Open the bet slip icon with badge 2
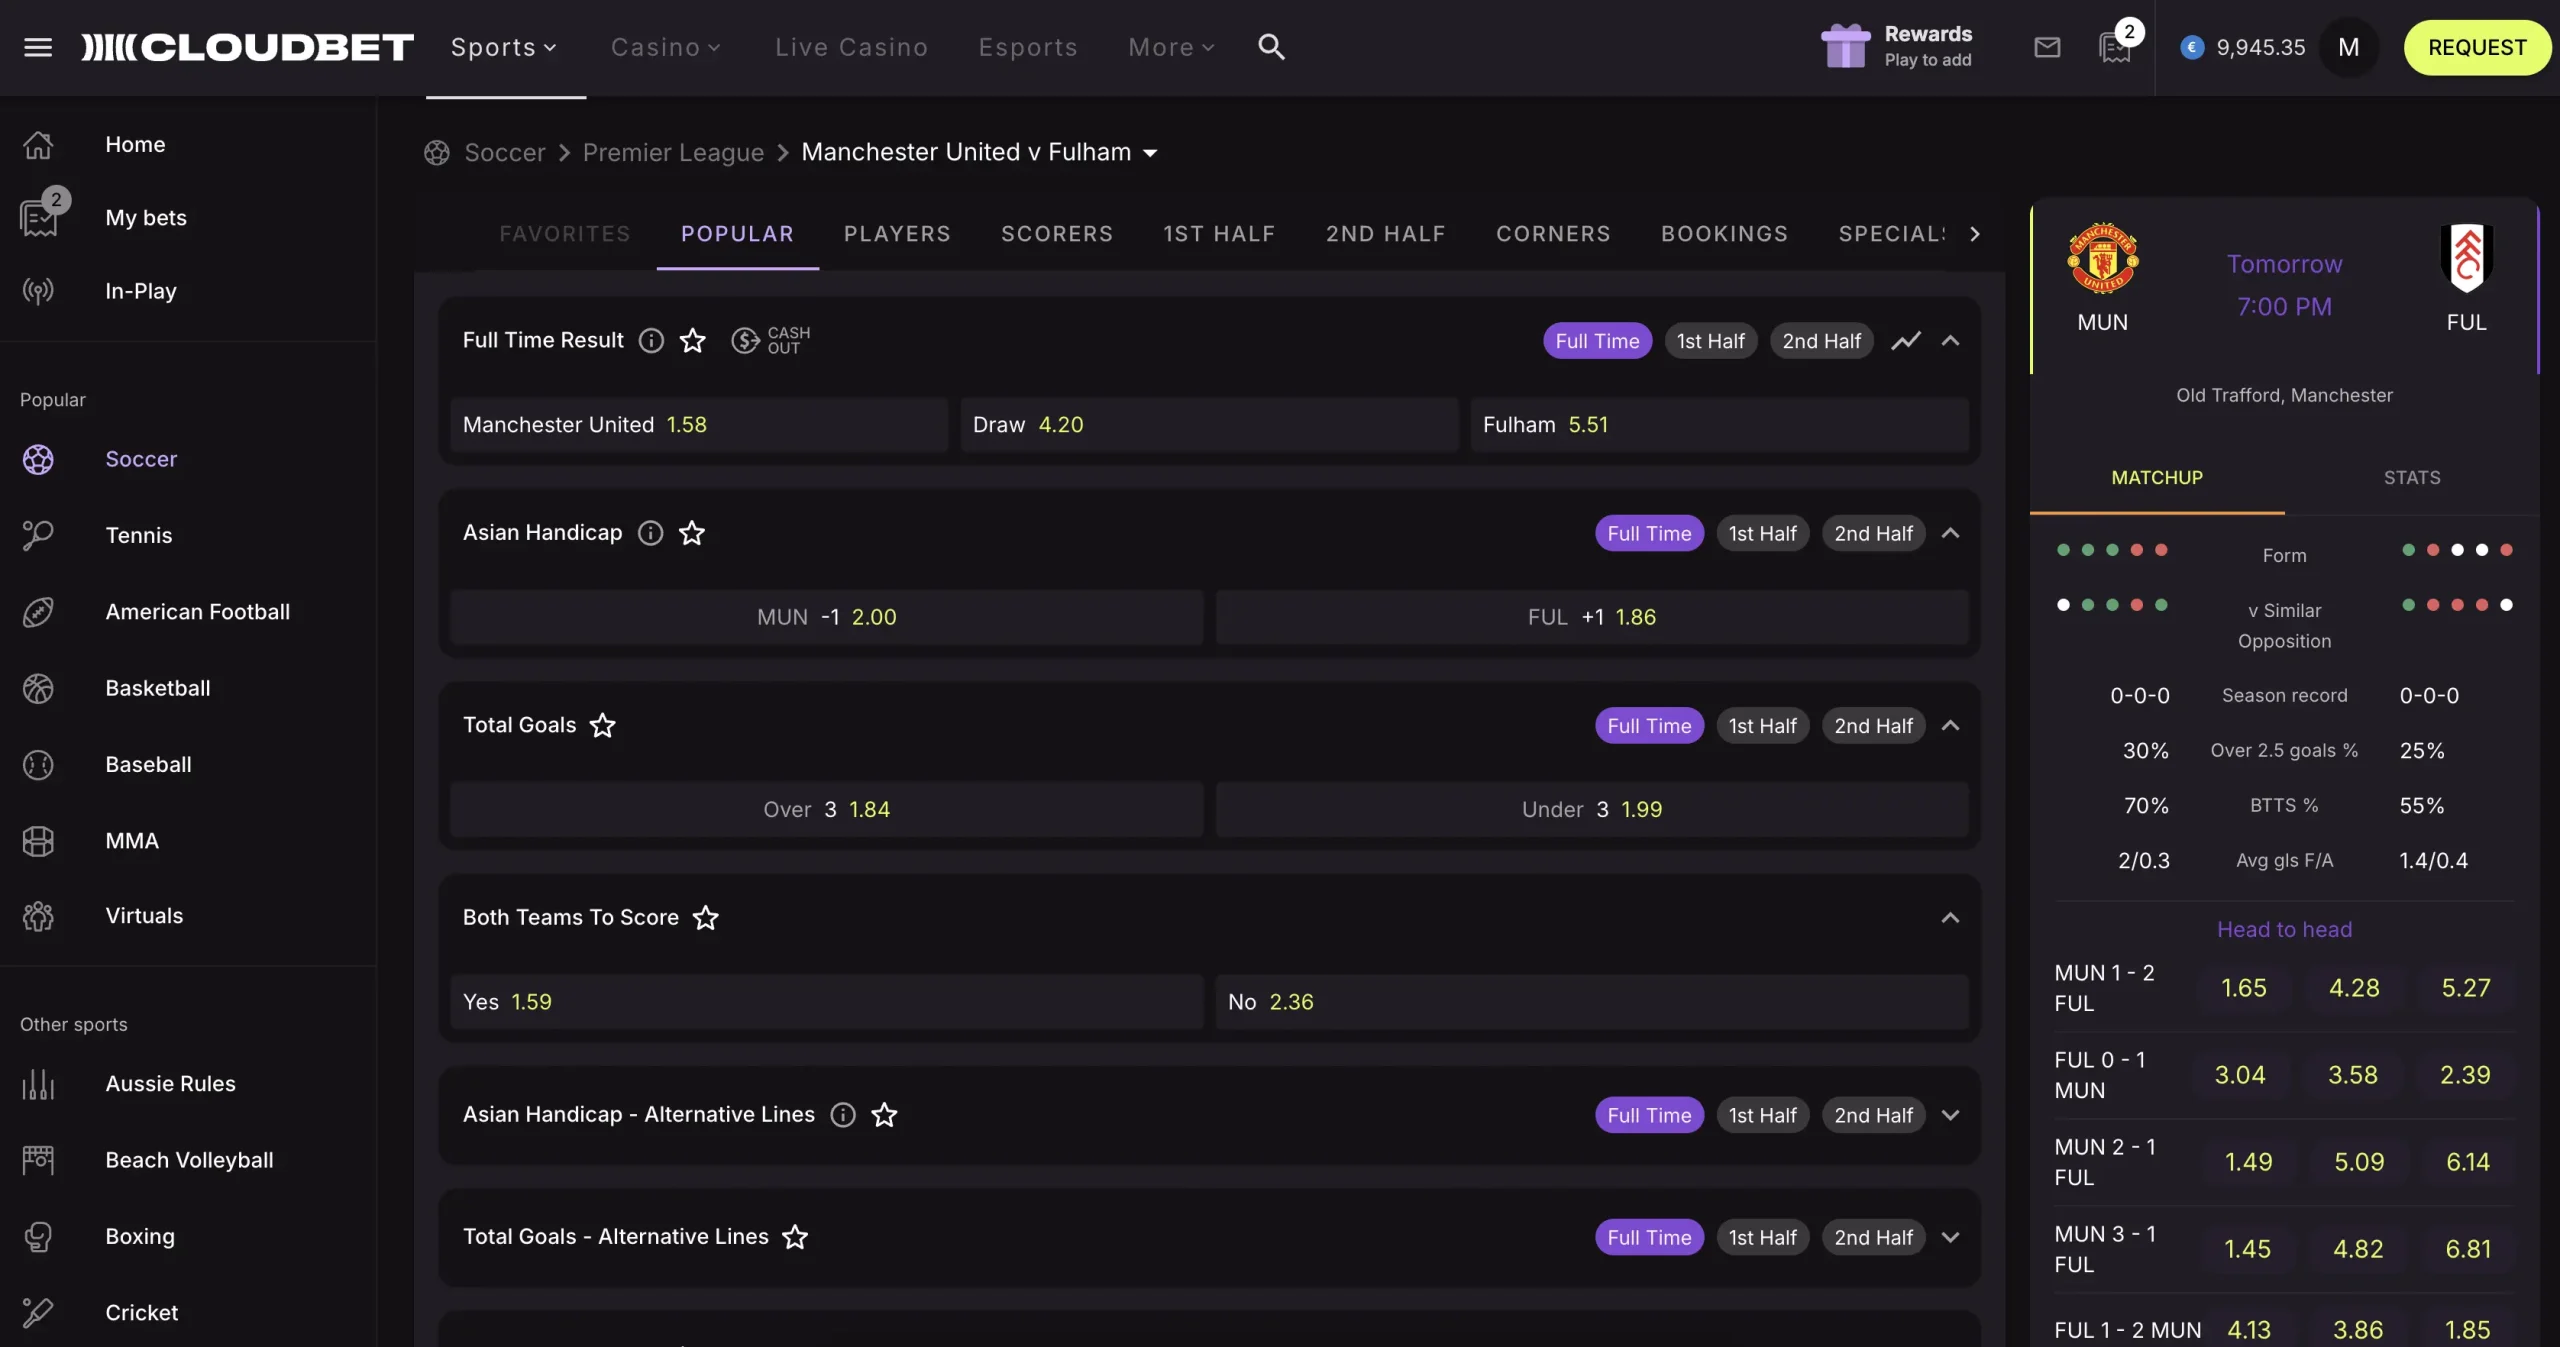Image resolution: width=2560 pixels, height=1347 pixels. coord(2115,47)
